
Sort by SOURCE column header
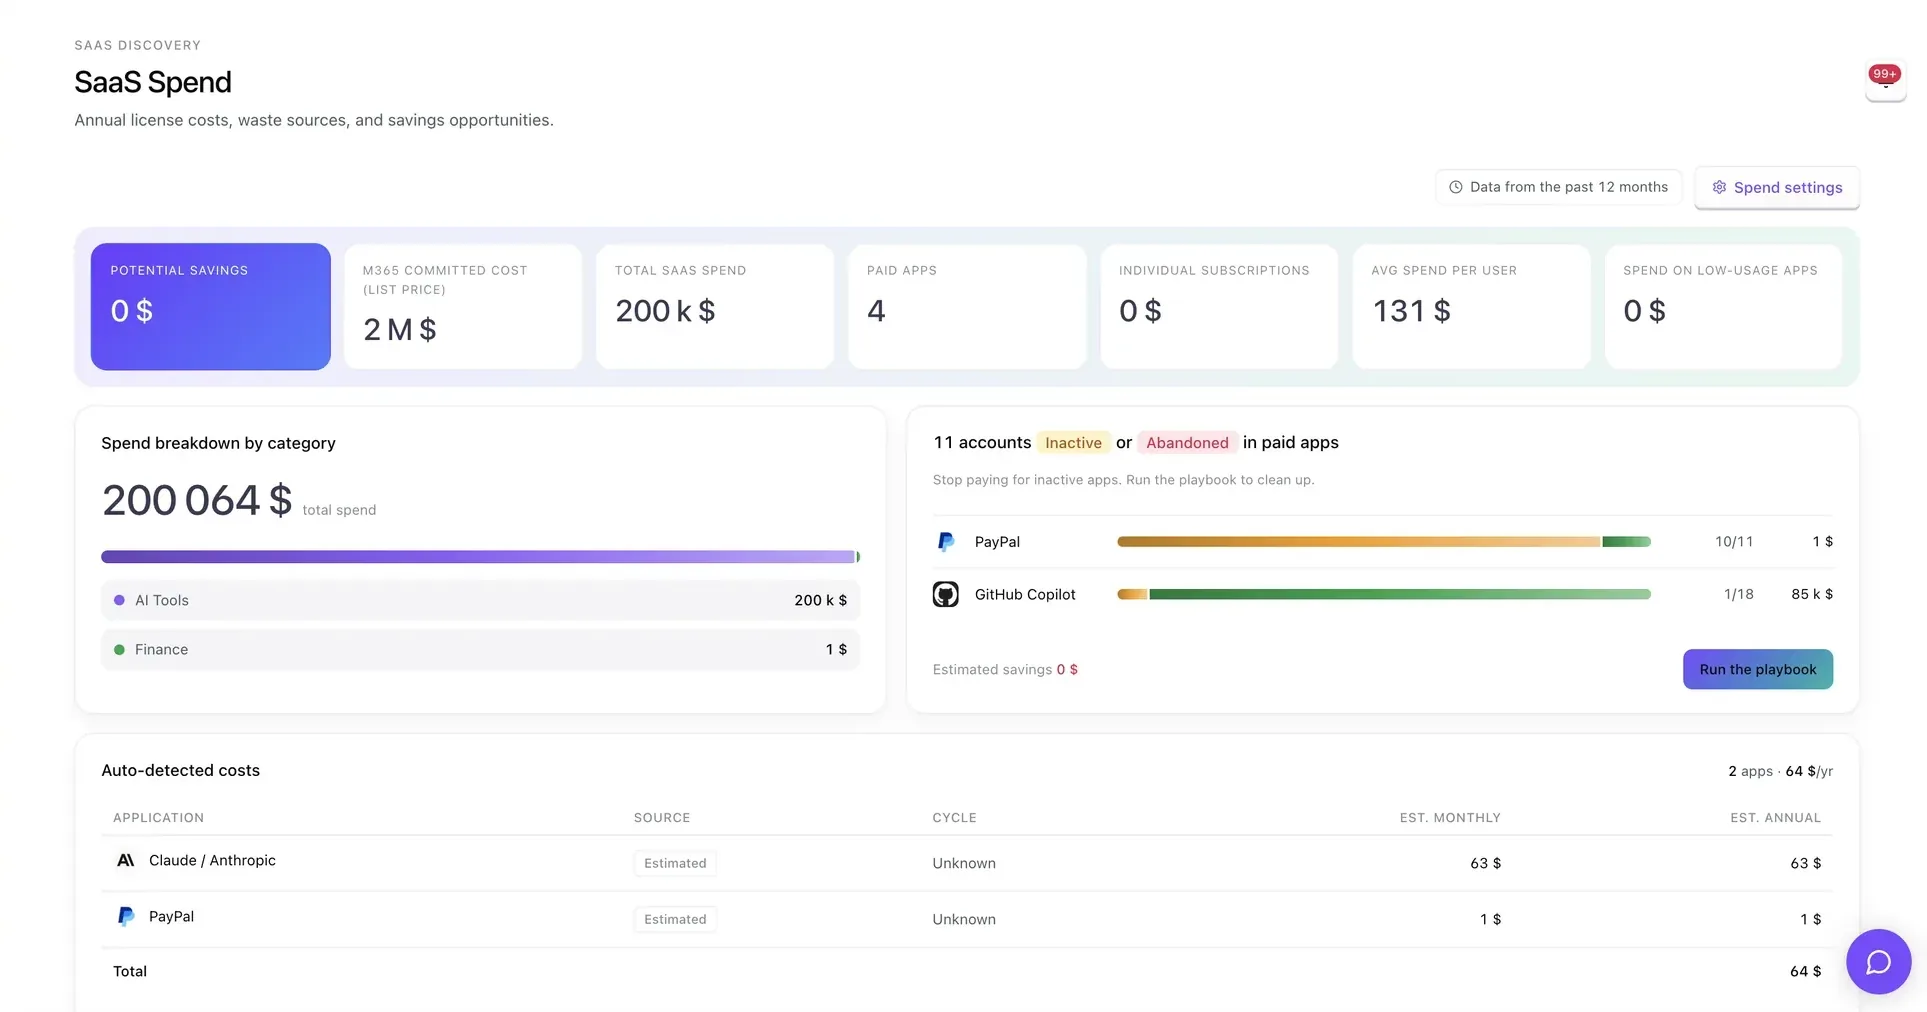[x=662, y=817]
